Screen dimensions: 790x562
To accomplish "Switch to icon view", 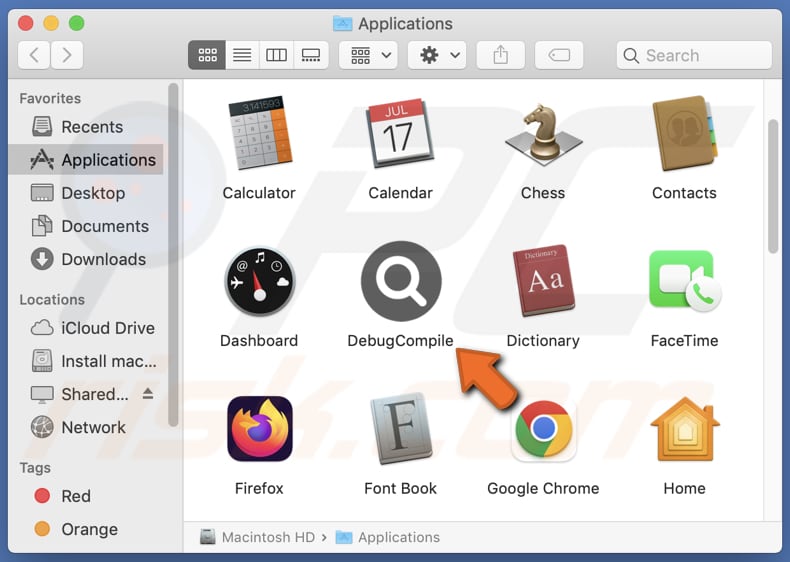I will [207, 55].
